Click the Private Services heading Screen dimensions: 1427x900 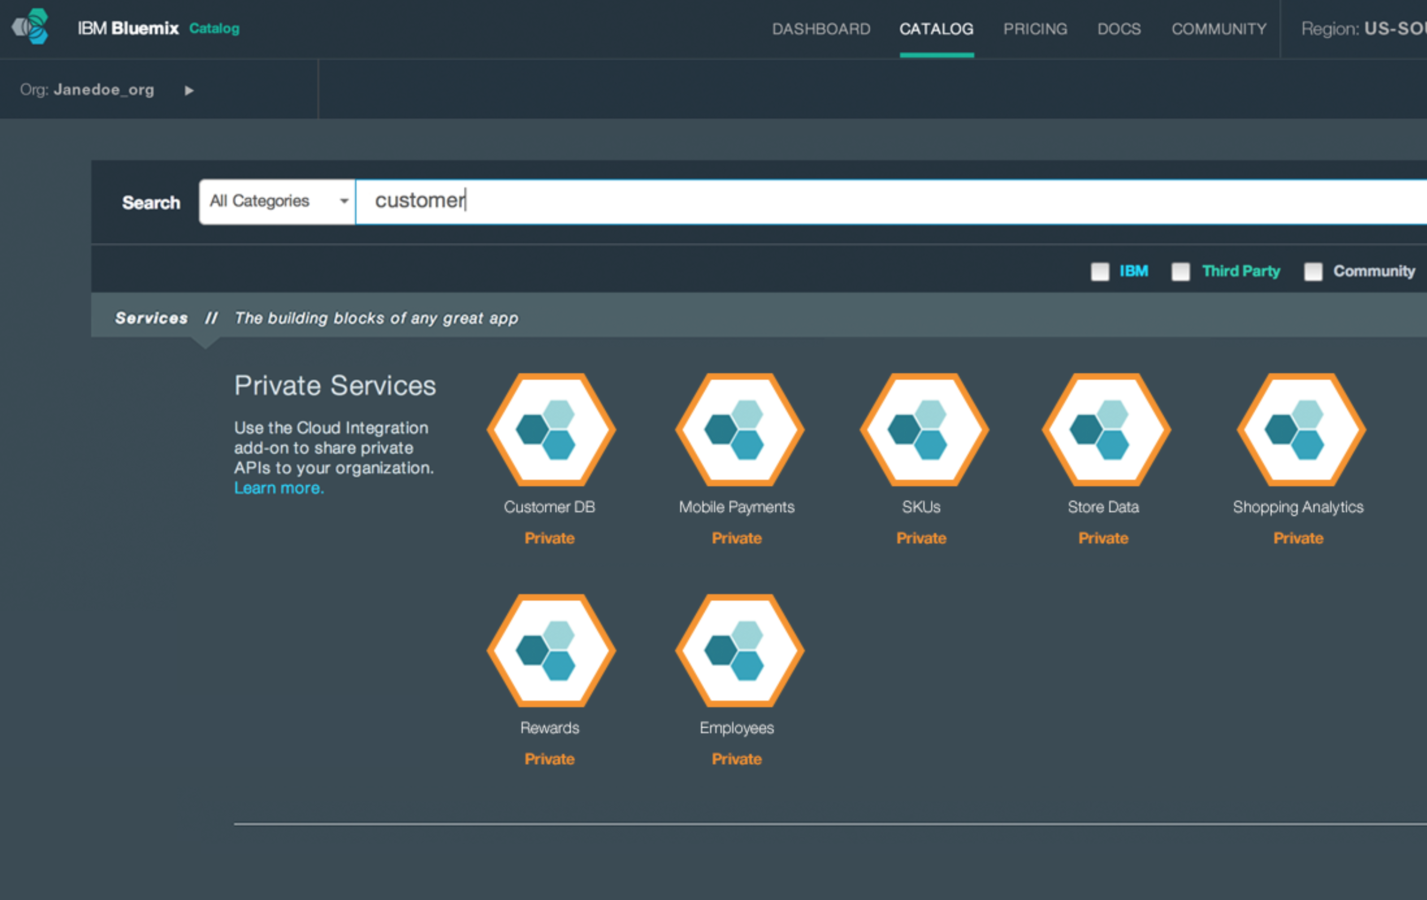pos(335,386)
